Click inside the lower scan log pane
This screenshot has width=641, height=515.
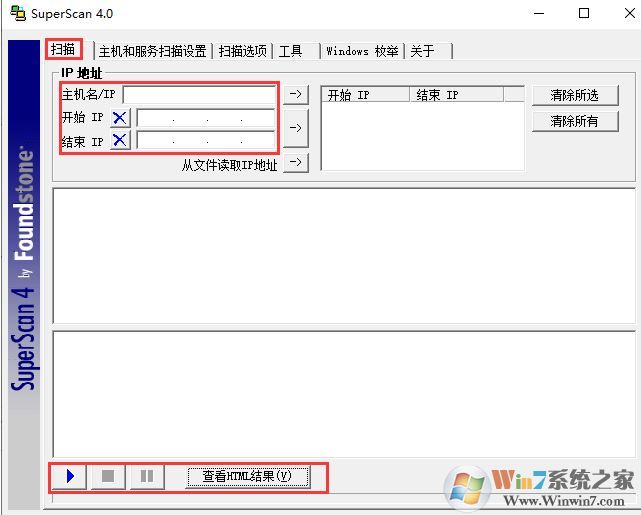point(344,394)
